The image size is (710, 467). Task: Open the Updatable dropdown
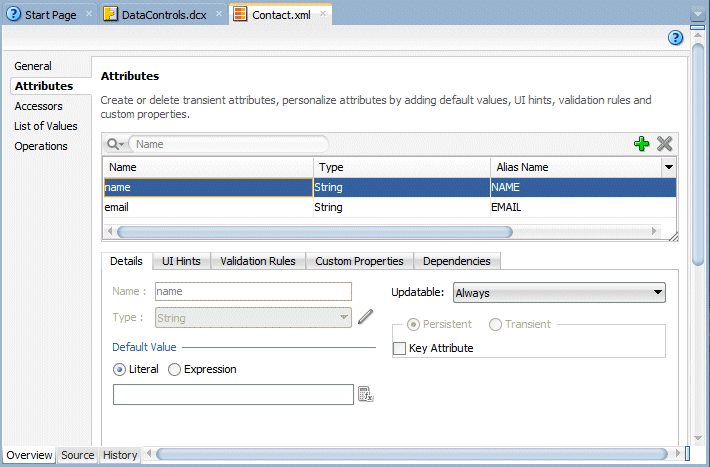(559, 293)
